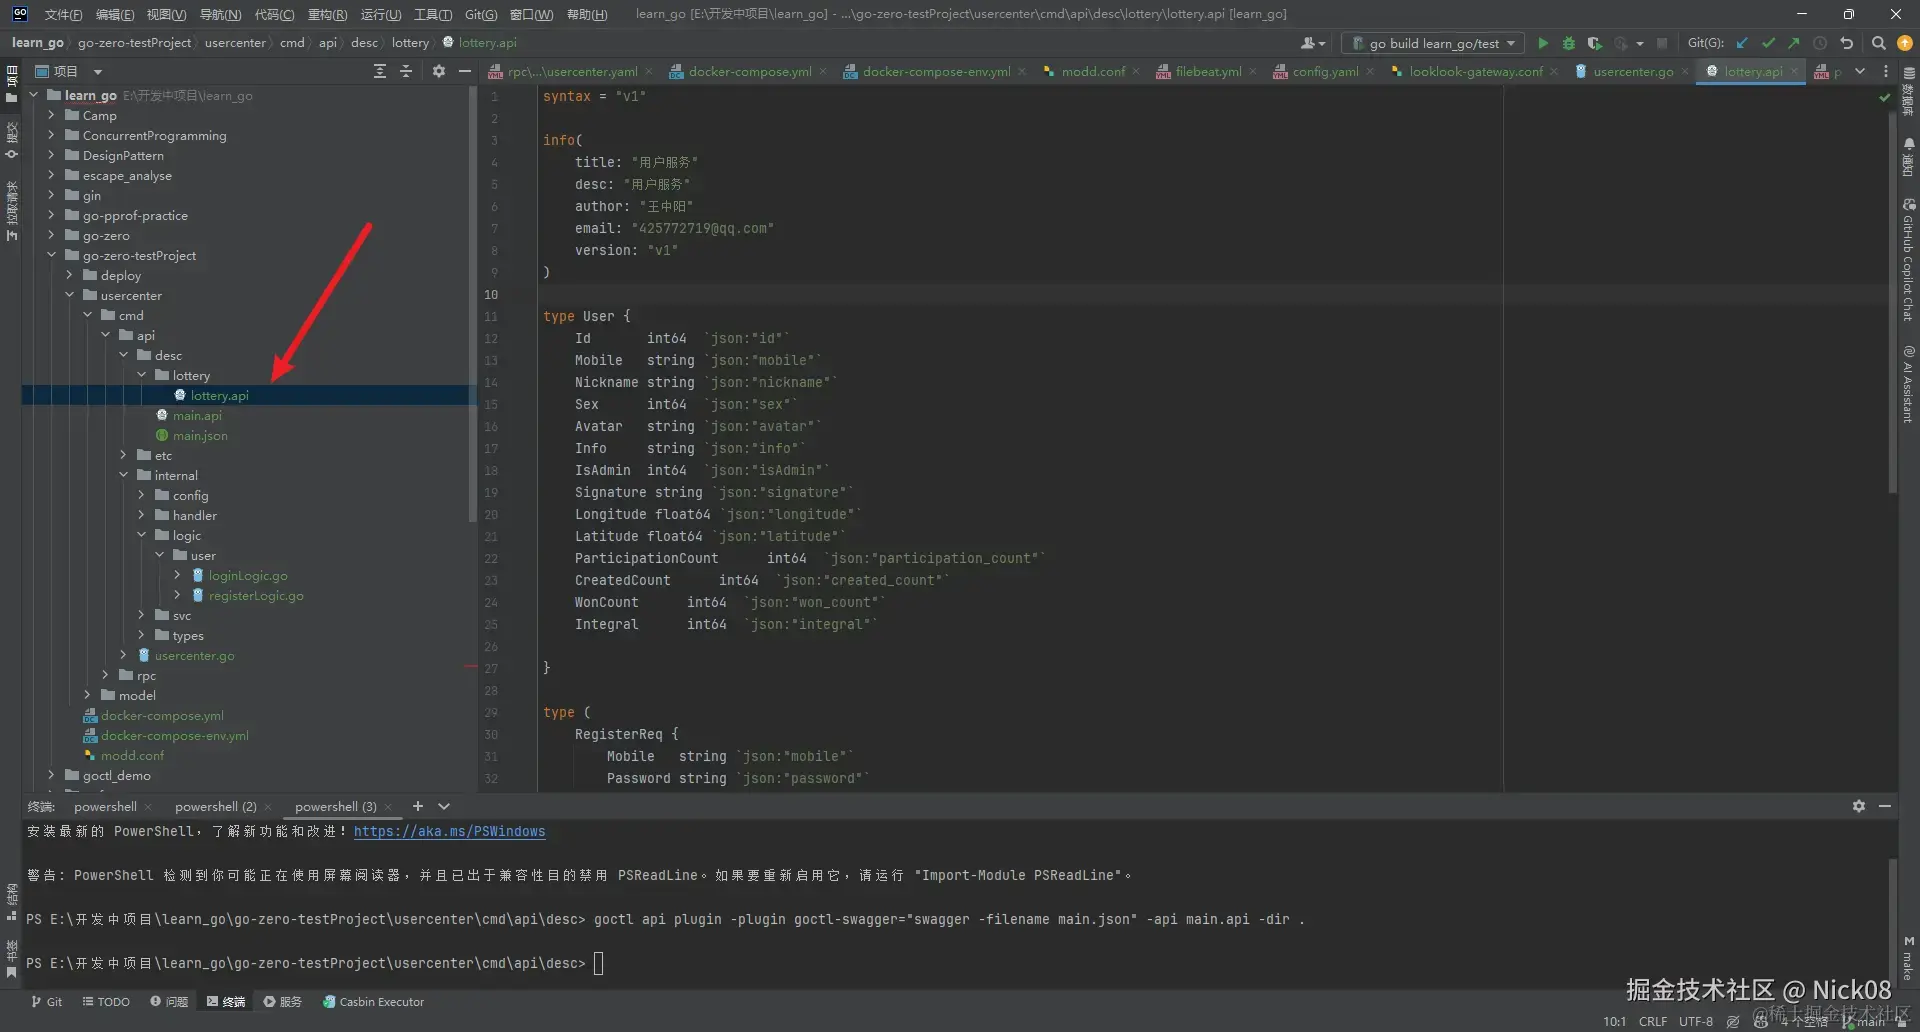Push changes with the Git push arrow
Screen dimensions: 1920x1032
click(1794, 43)
